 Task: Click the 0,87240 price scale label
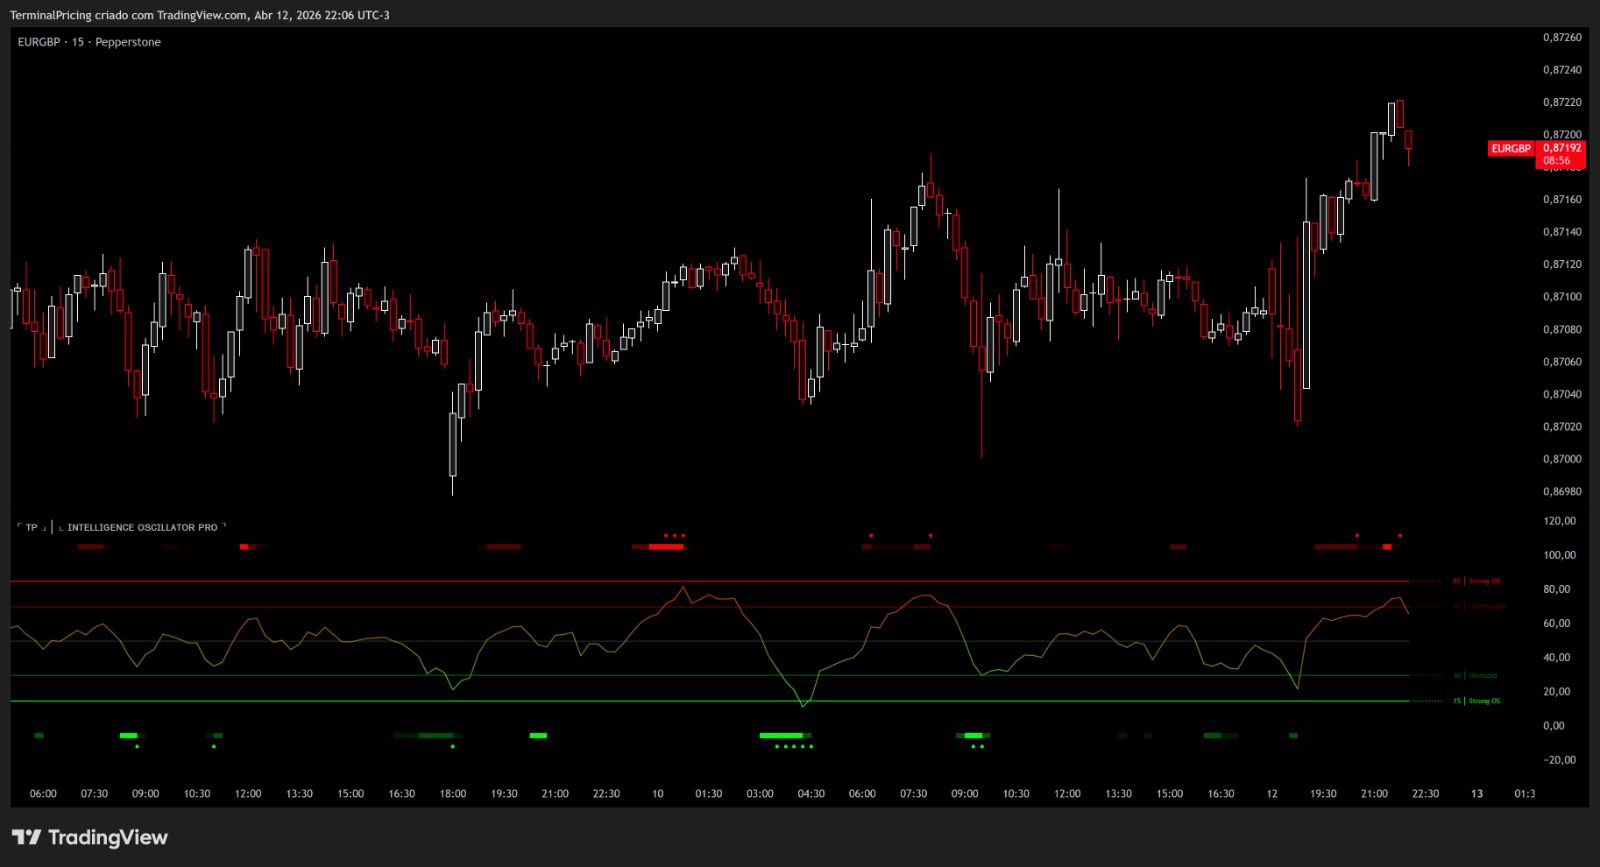pos(1562,70)
